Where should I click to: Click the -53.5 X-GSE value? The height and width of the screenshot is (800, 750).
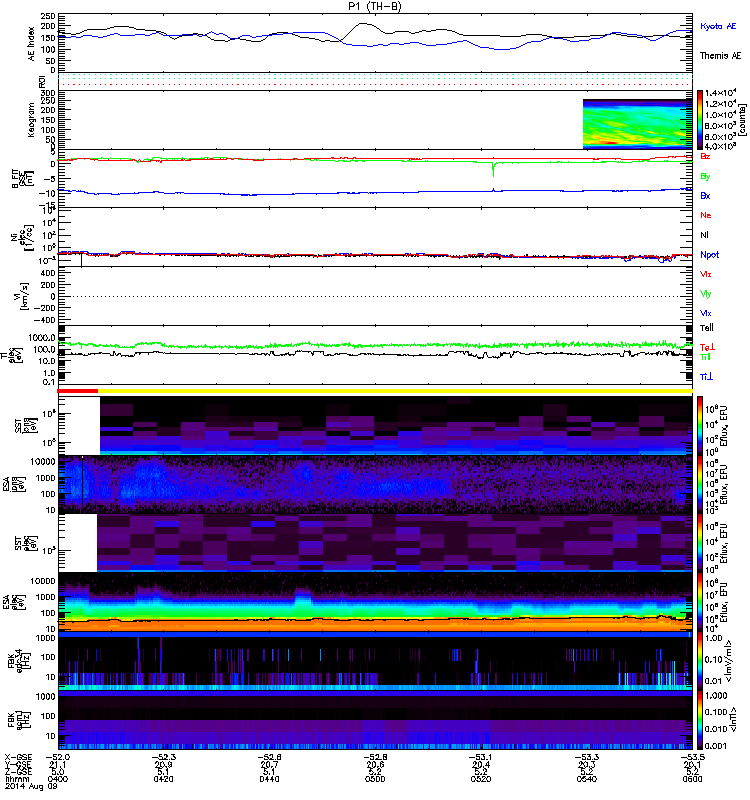pos(693,757)
